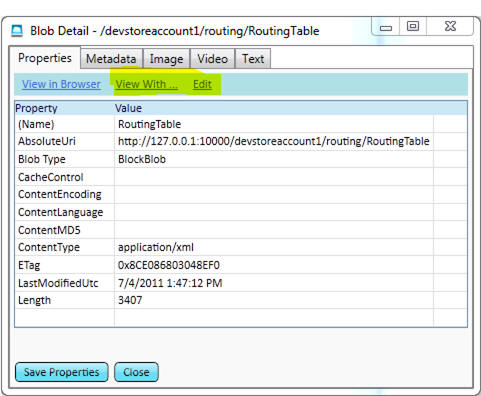Select the Blob Type property label
Screen dimensions: 481x396
42,159
